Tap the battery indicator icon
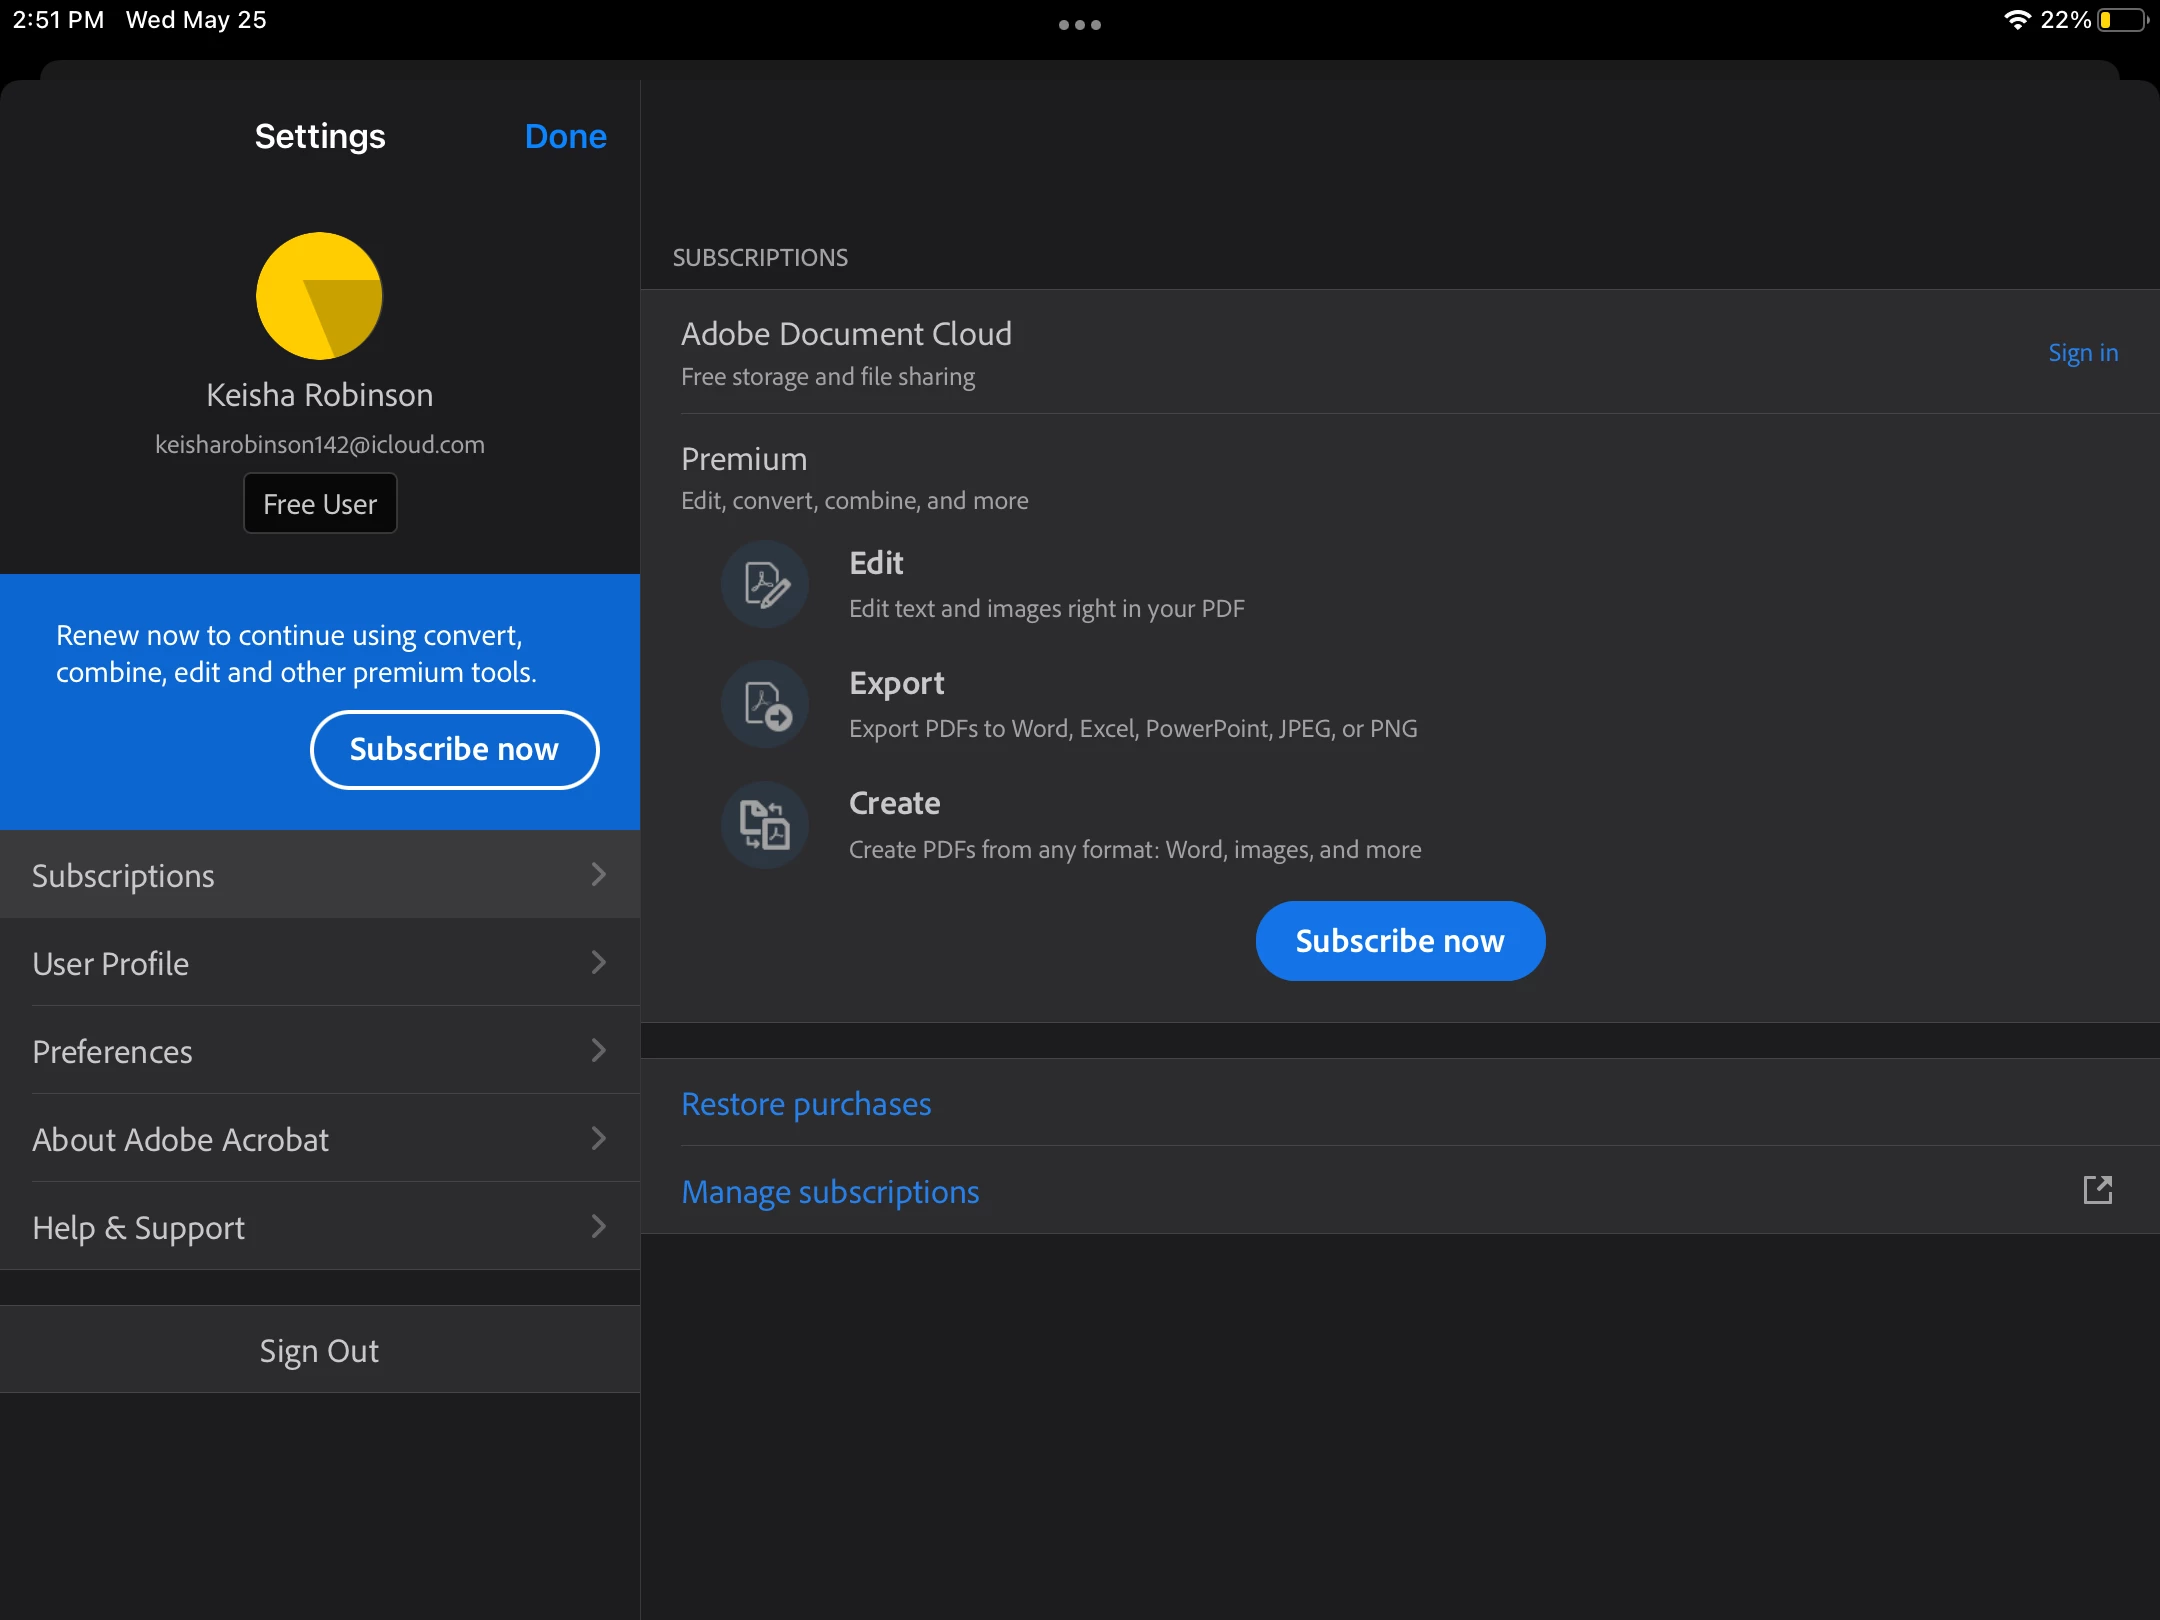Viewport: 2160px width, 1620px height. click(2122, 20)
